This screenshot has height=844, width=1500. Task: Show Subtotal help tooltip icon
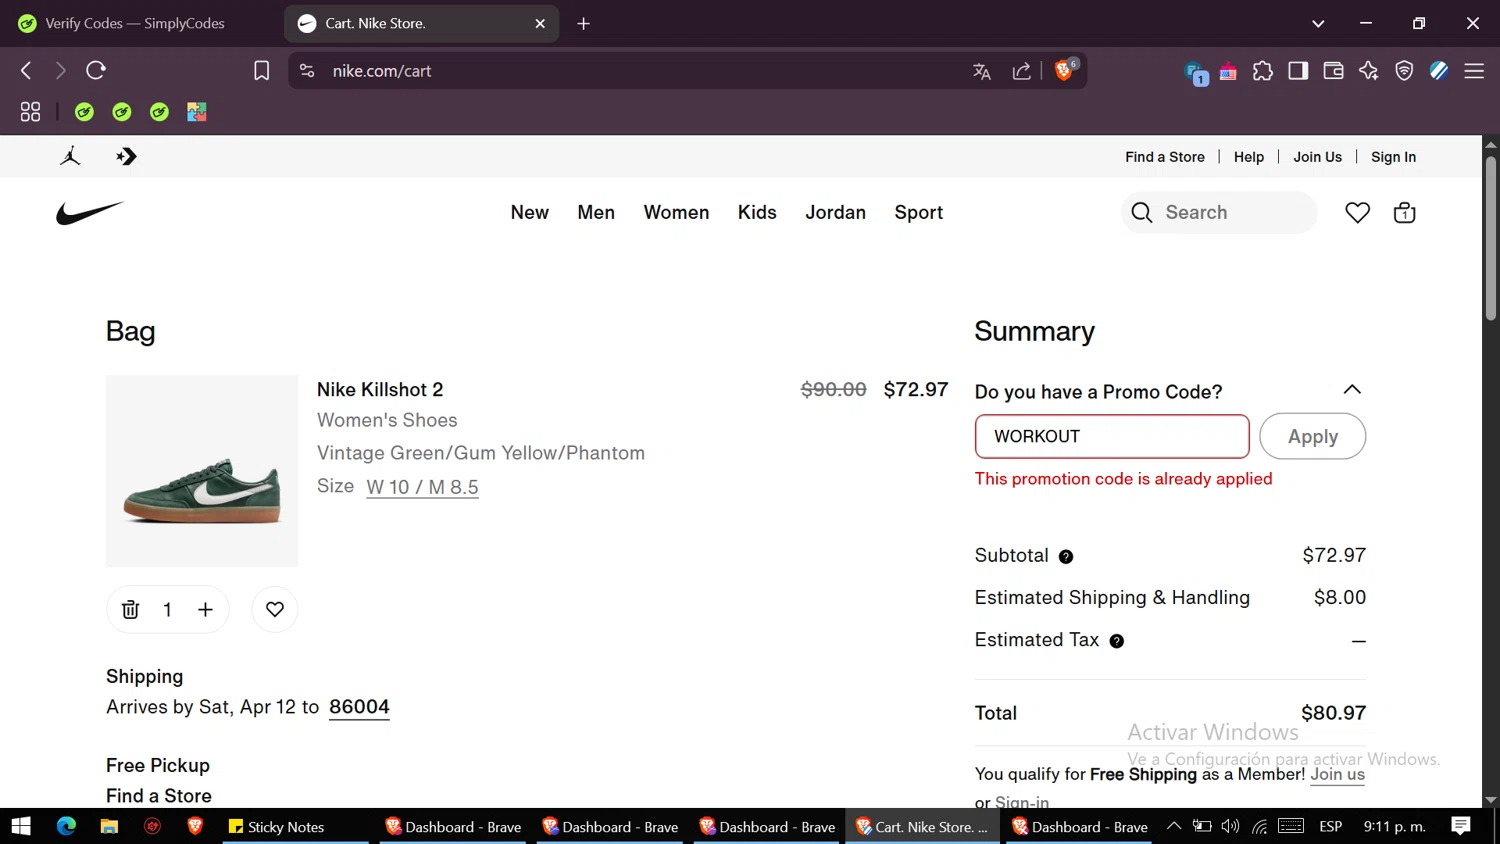point(1066,557)
